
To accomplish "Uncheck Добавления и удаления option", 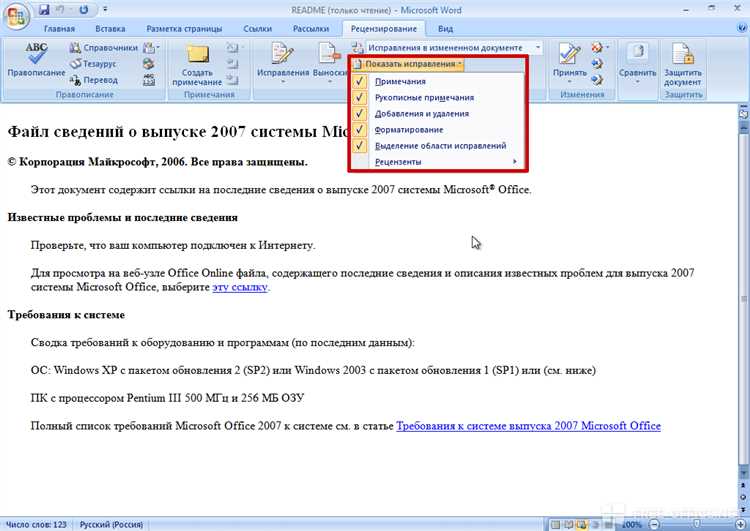I will (x=438, y=114).
